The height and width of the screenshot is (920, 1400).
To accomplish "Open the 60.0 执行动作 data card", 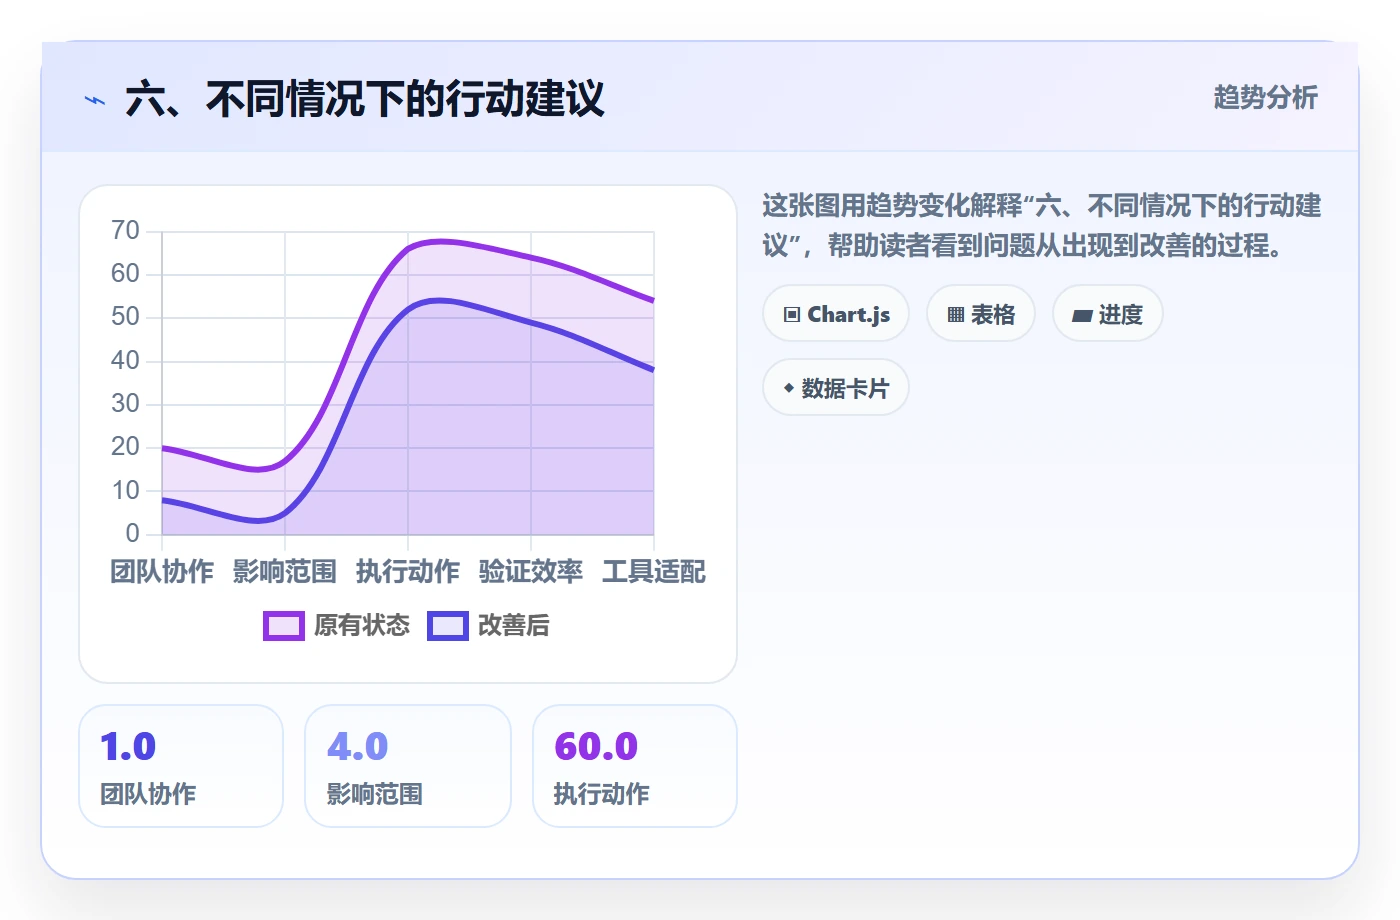I will (635, 766).
